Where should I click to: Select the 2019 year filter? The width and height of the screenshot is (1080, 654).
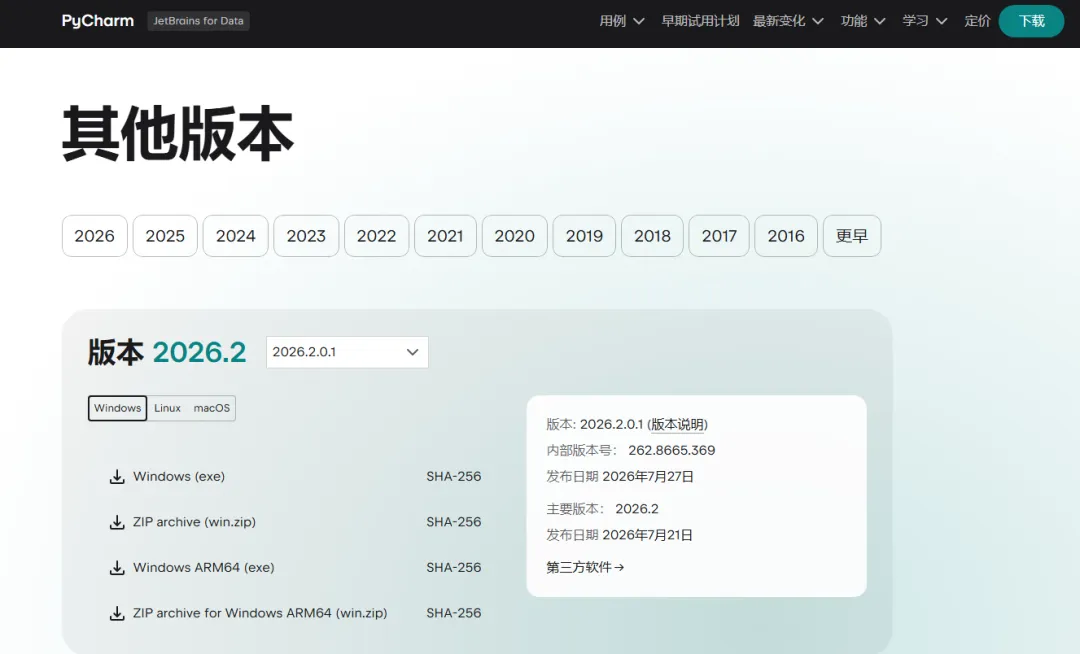pyautogui.click(x=584, y=236)
